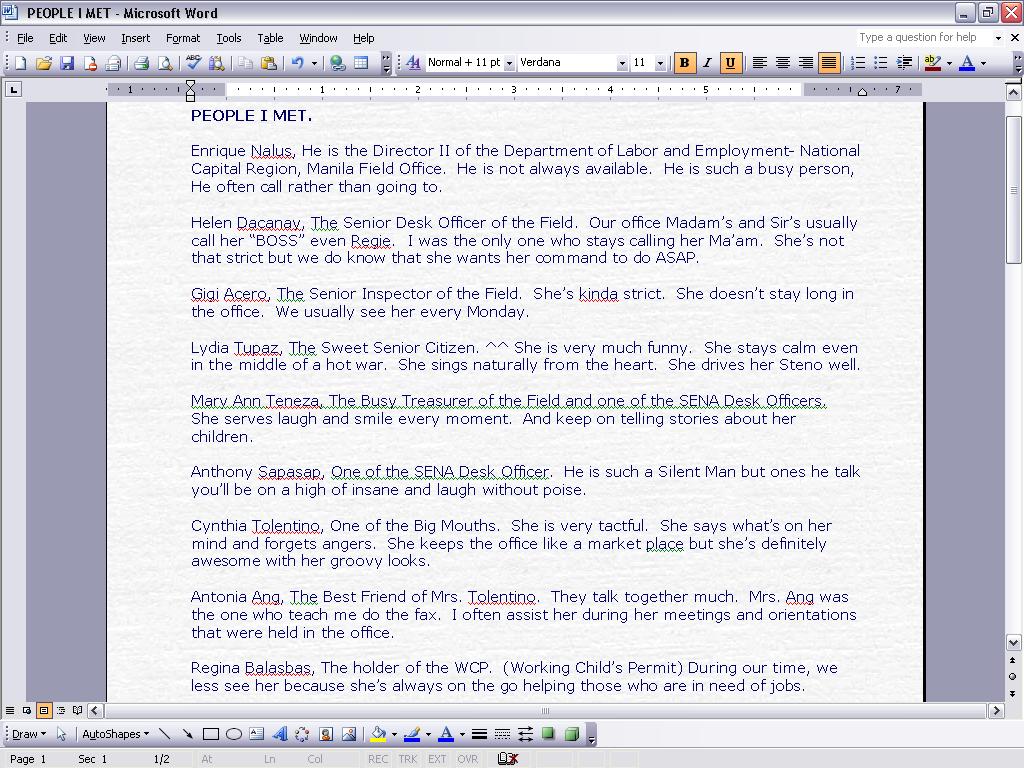
Task: Open Styles and Formatting pane icon
Action: click(x=413, y=63)
